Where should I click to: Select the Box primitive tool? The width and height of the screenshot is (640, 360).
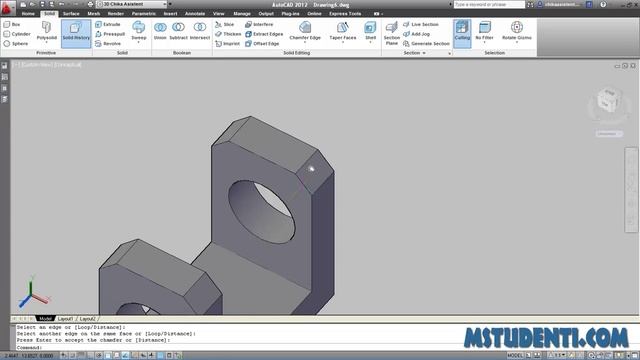12,24
